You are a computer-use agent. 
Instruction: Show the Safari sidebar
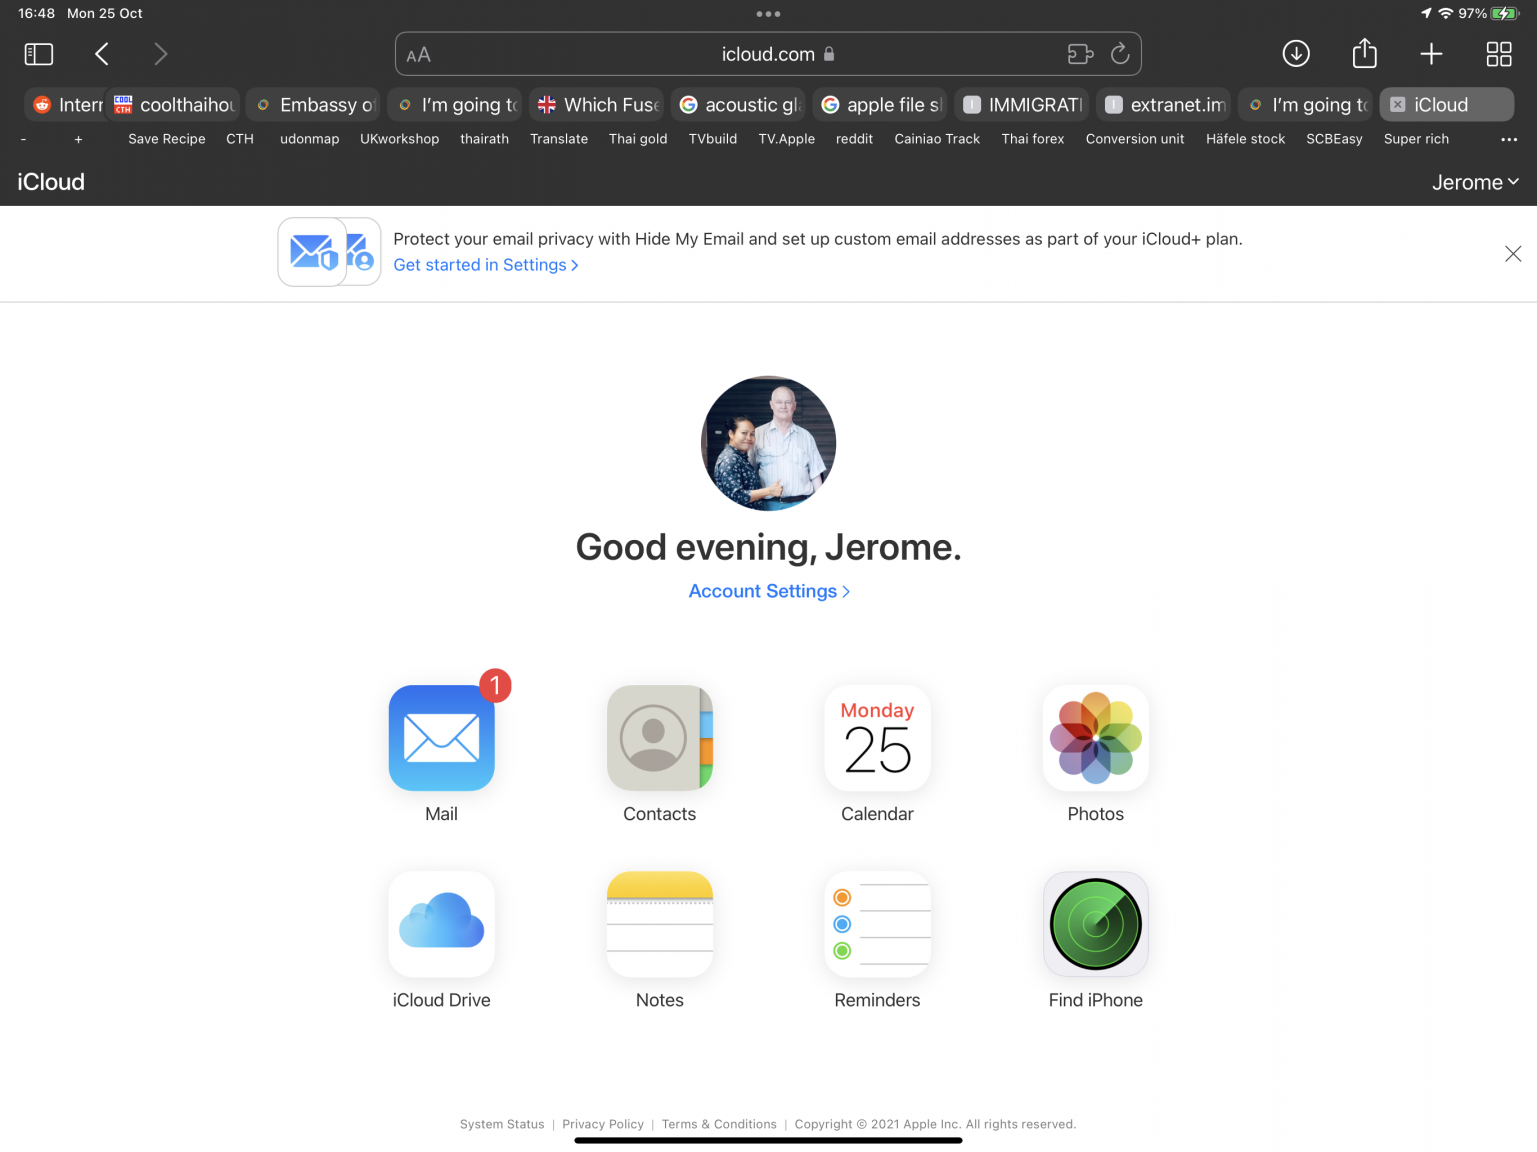point(39,54)
